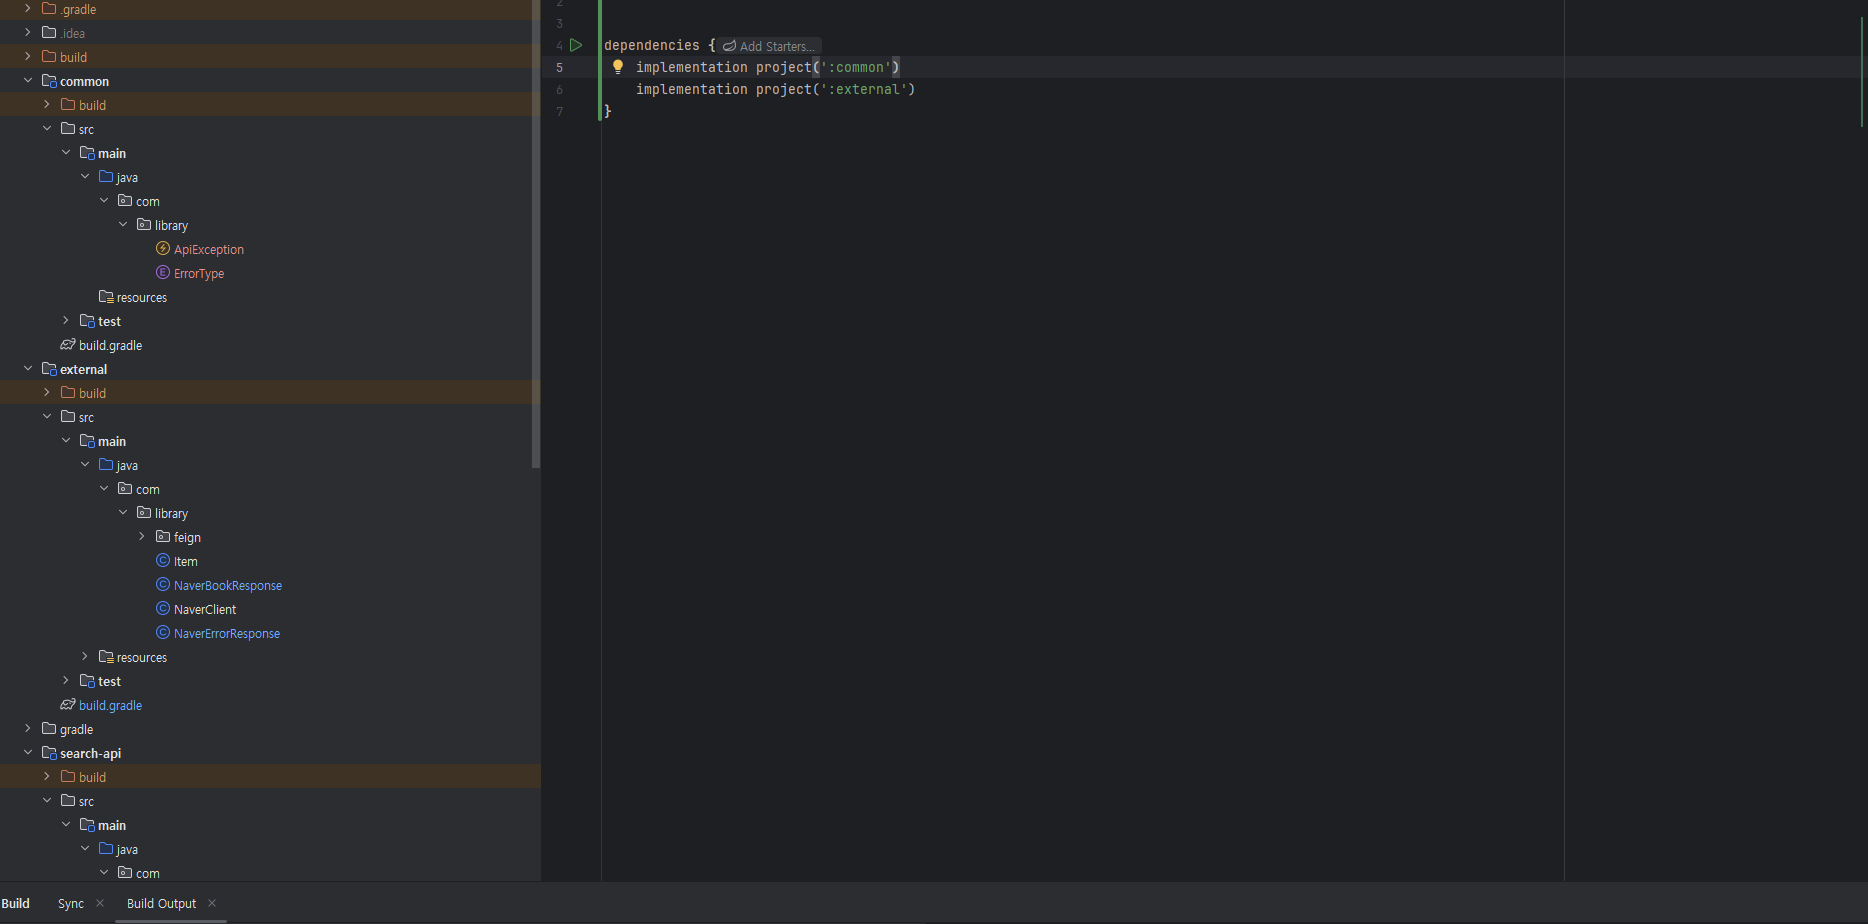Switch to the Sync tab
This screenshot has height=924, width=1868.
click(x=71, y=903)
